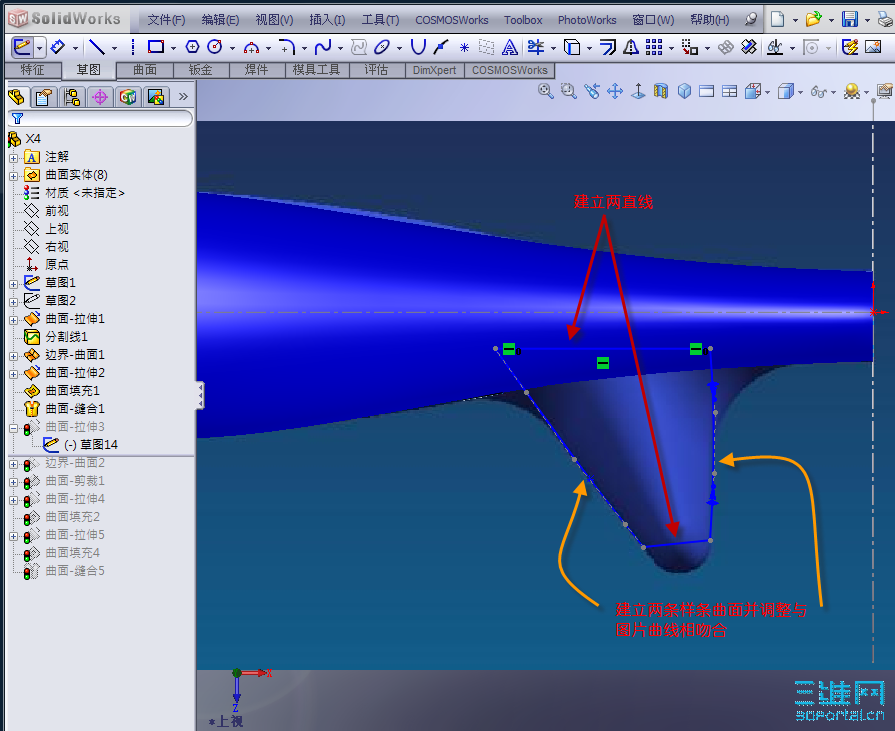Click the Section View icon
Screen dimensions: 895x731
coord(661,91)
